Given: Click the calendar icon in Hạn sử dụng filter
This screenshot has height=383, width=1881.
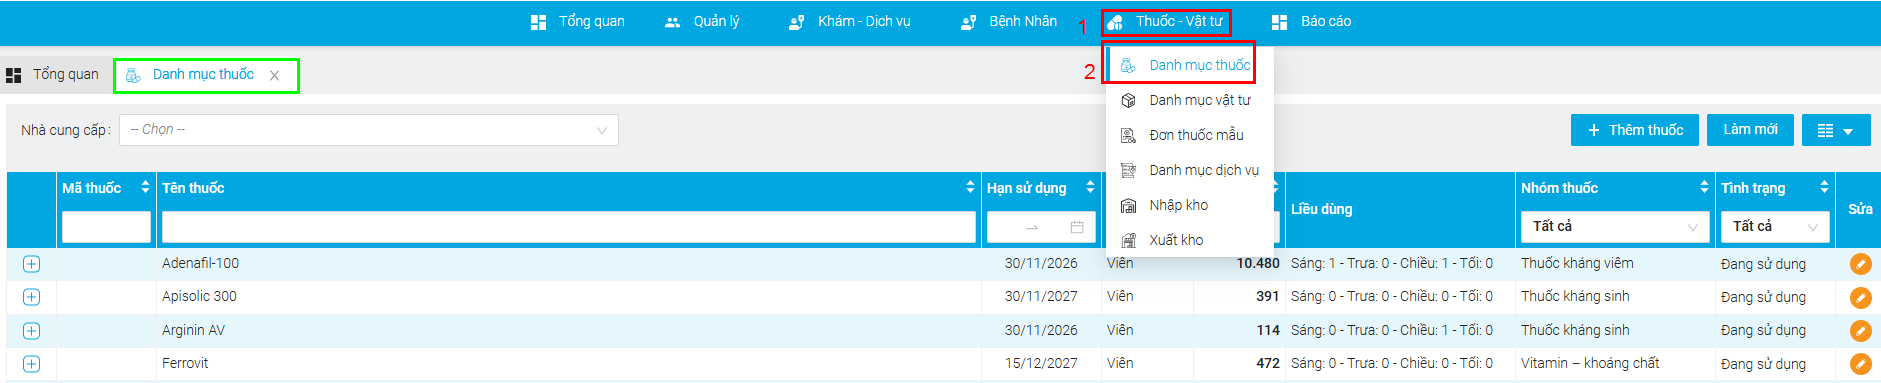Looking at the screenshot, I should [1077, 228].
